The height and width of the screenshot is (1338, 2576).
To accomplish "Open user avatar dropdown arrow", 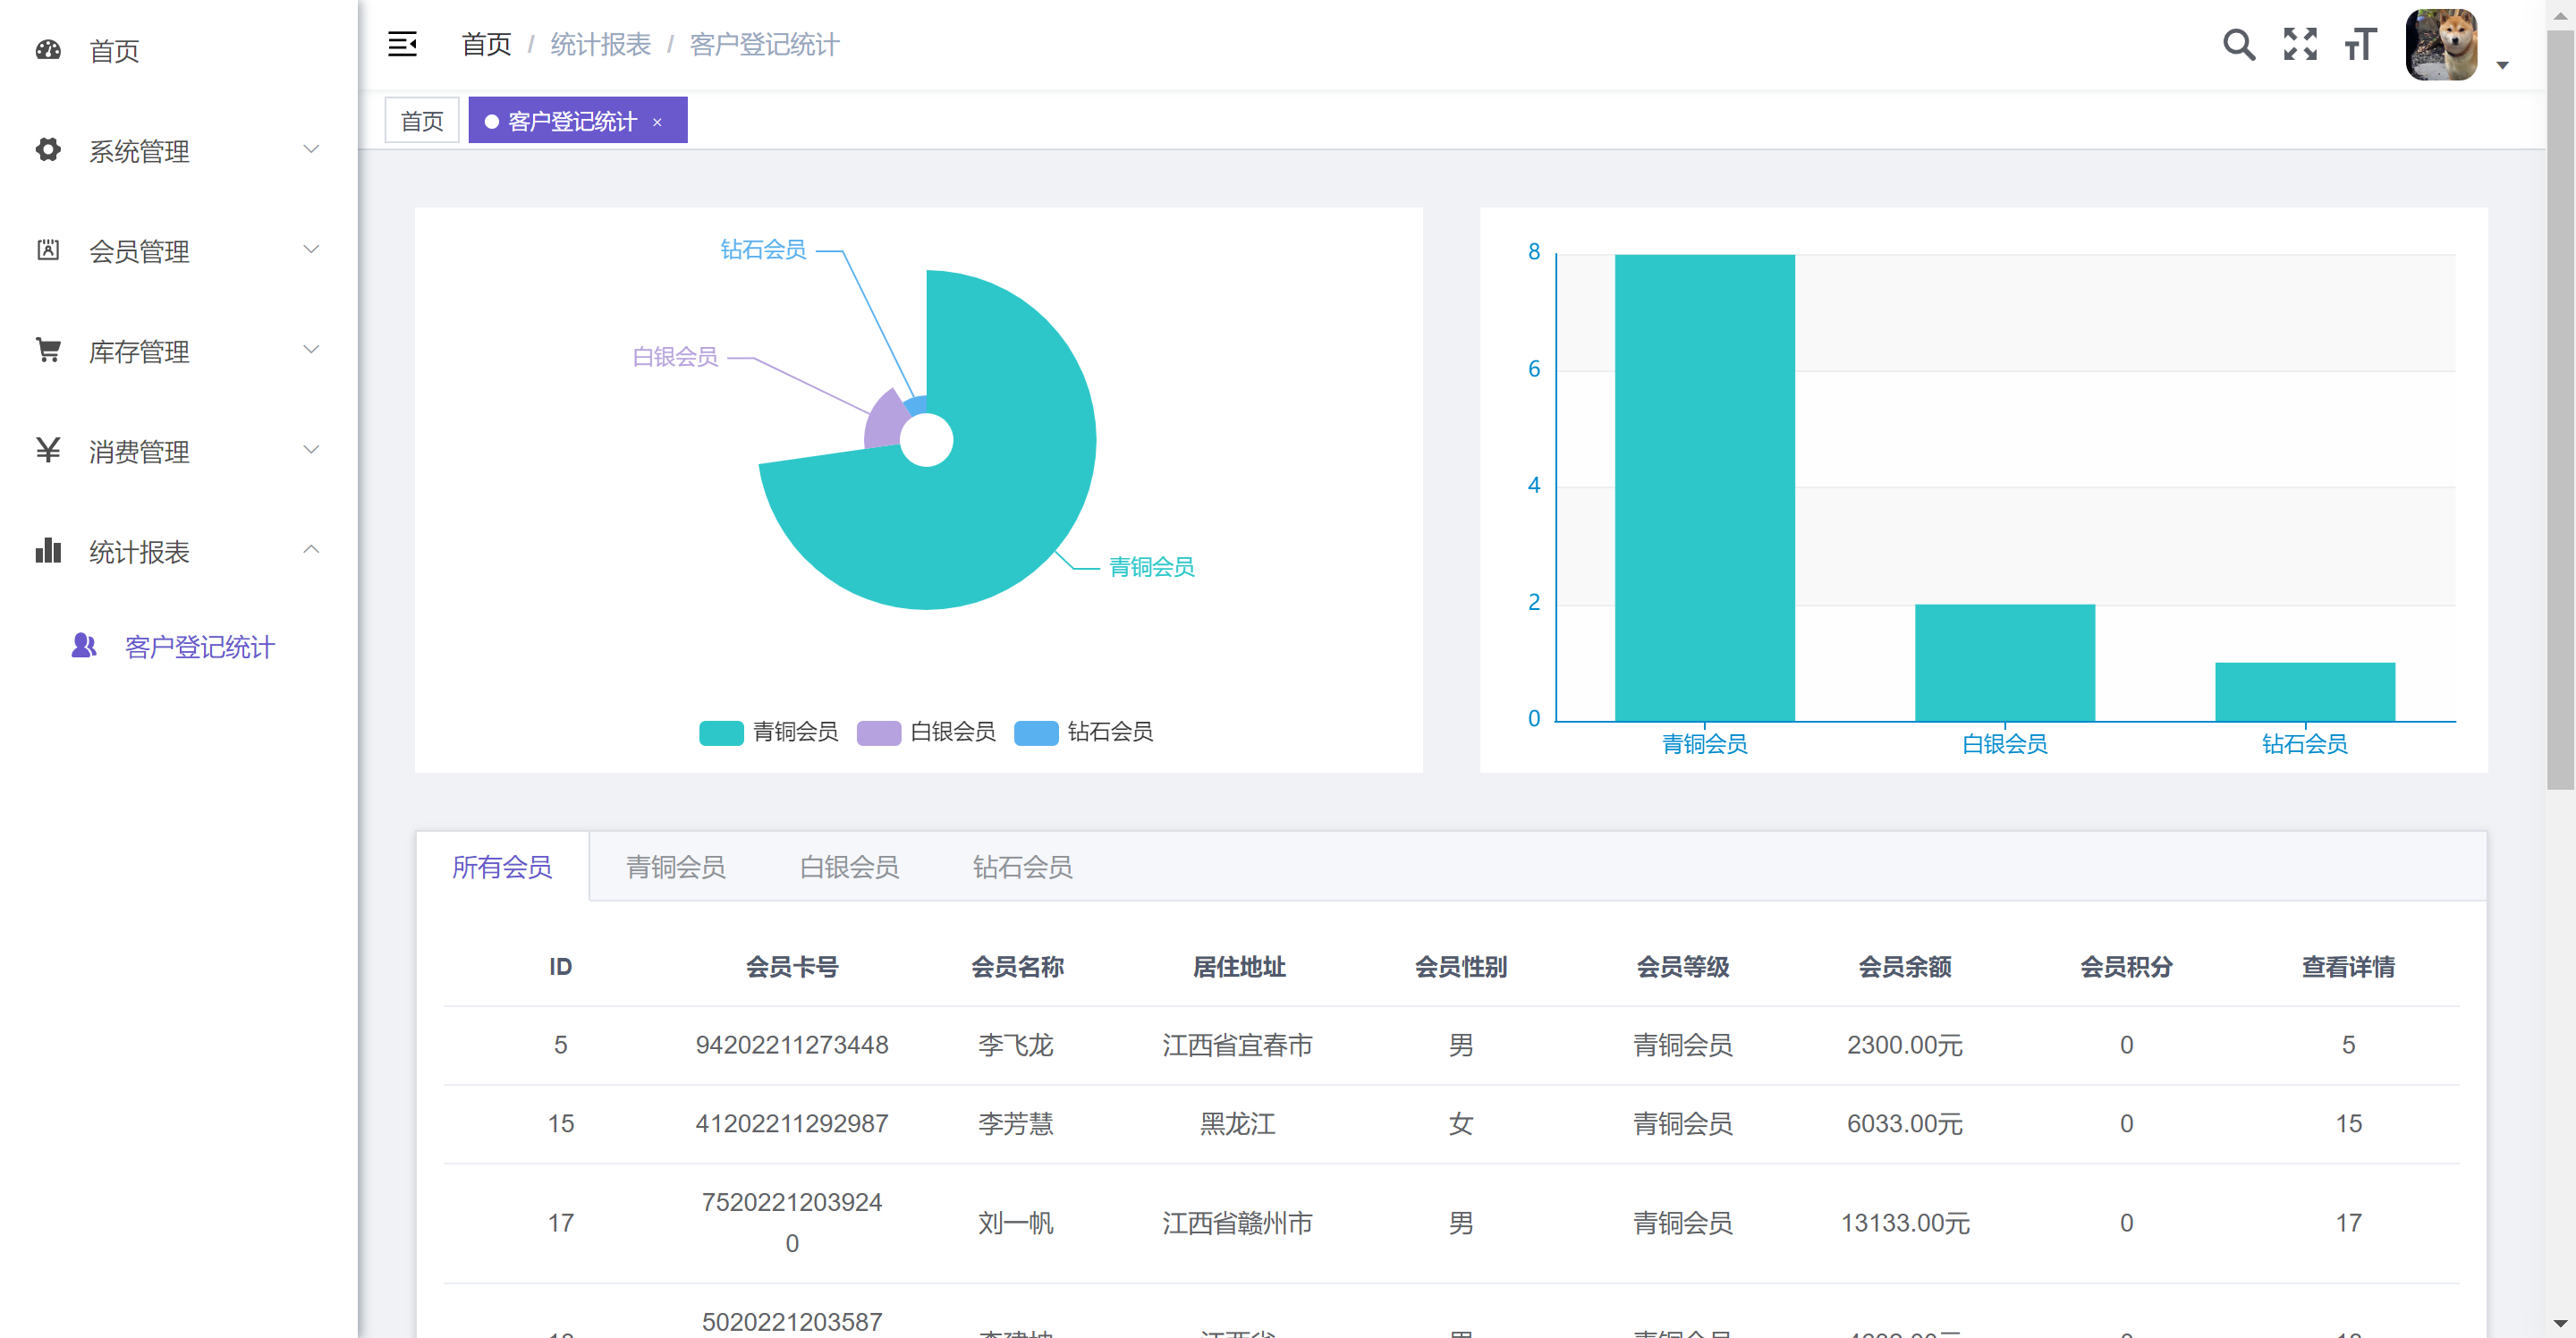I will [2503, 65].
